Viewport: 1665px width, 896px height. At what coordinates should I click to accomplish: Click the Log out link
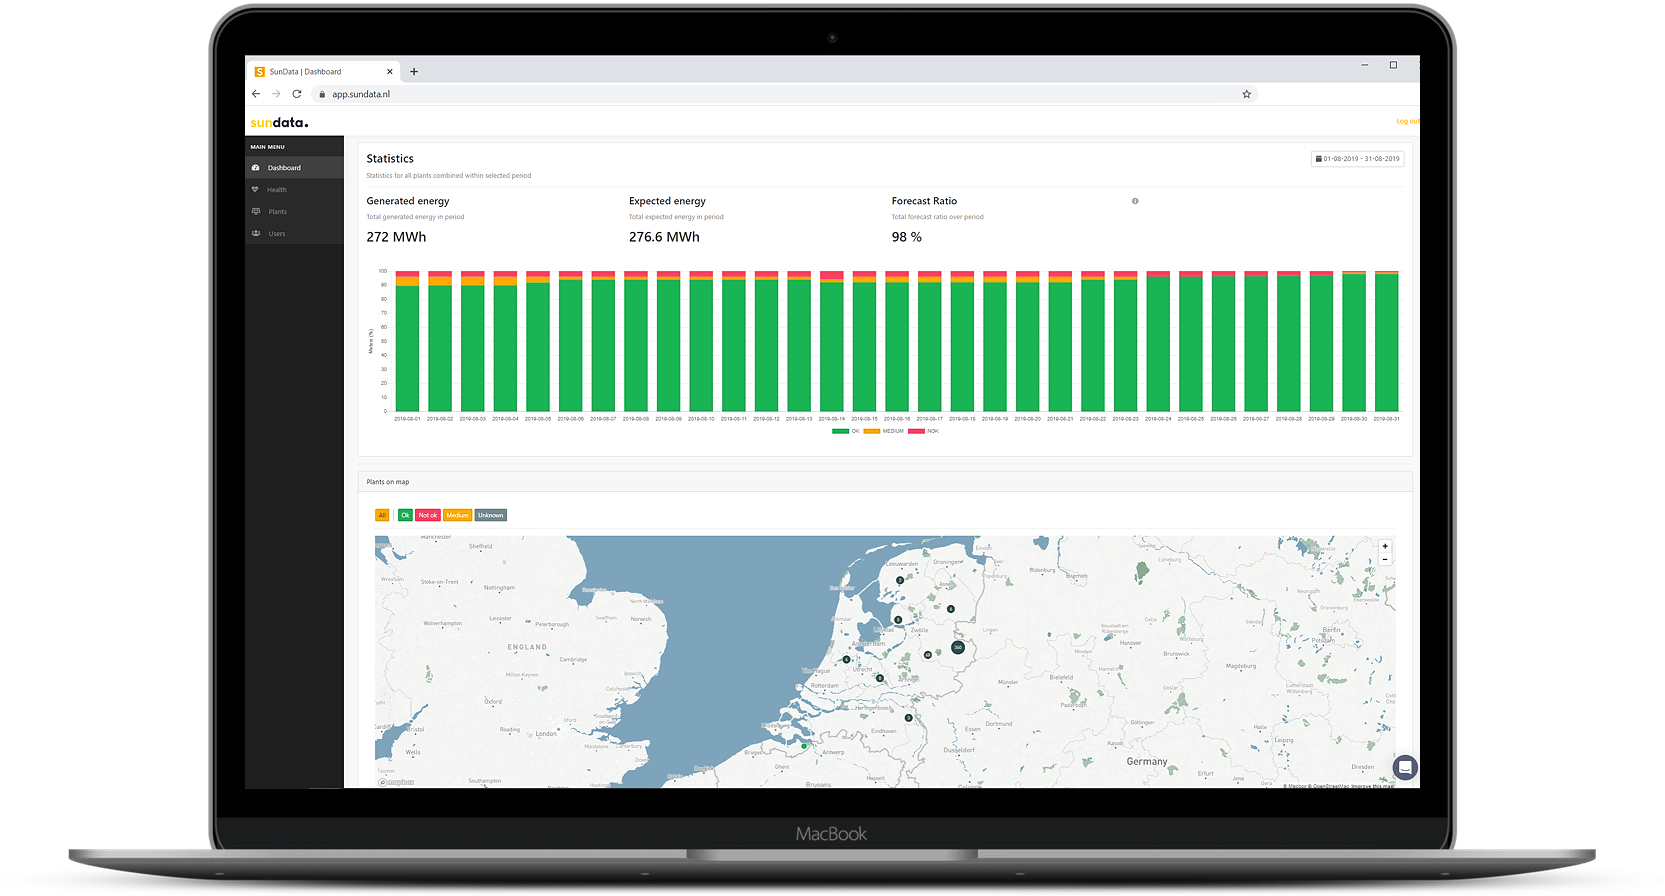(x=1406, y=122)
